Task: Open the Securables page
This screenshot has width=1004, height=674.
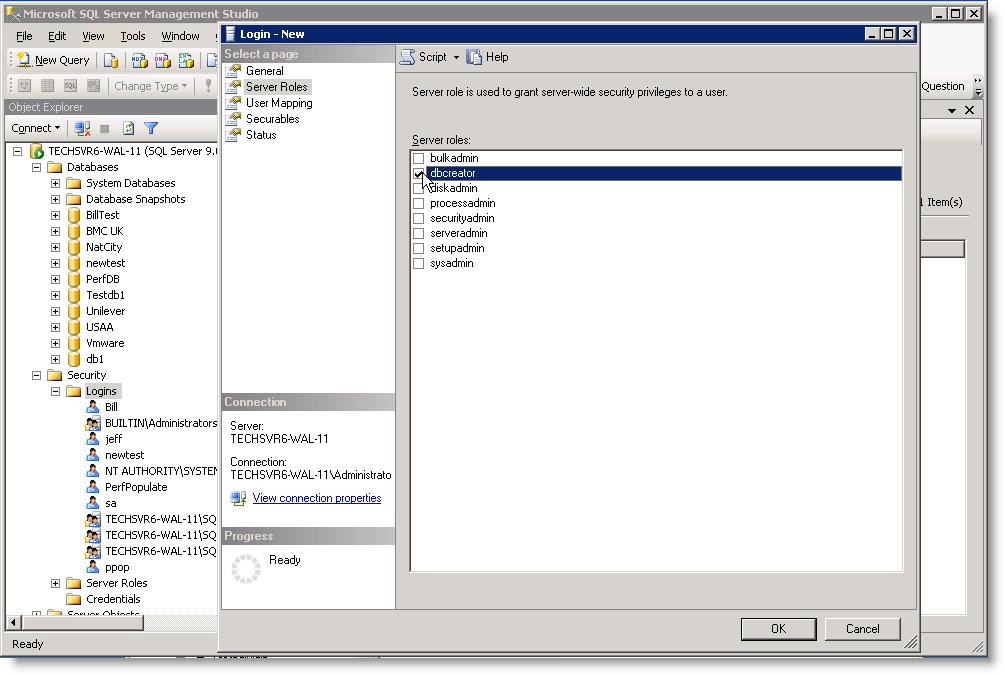Action: pyautogui.click(x=272, y=119)
